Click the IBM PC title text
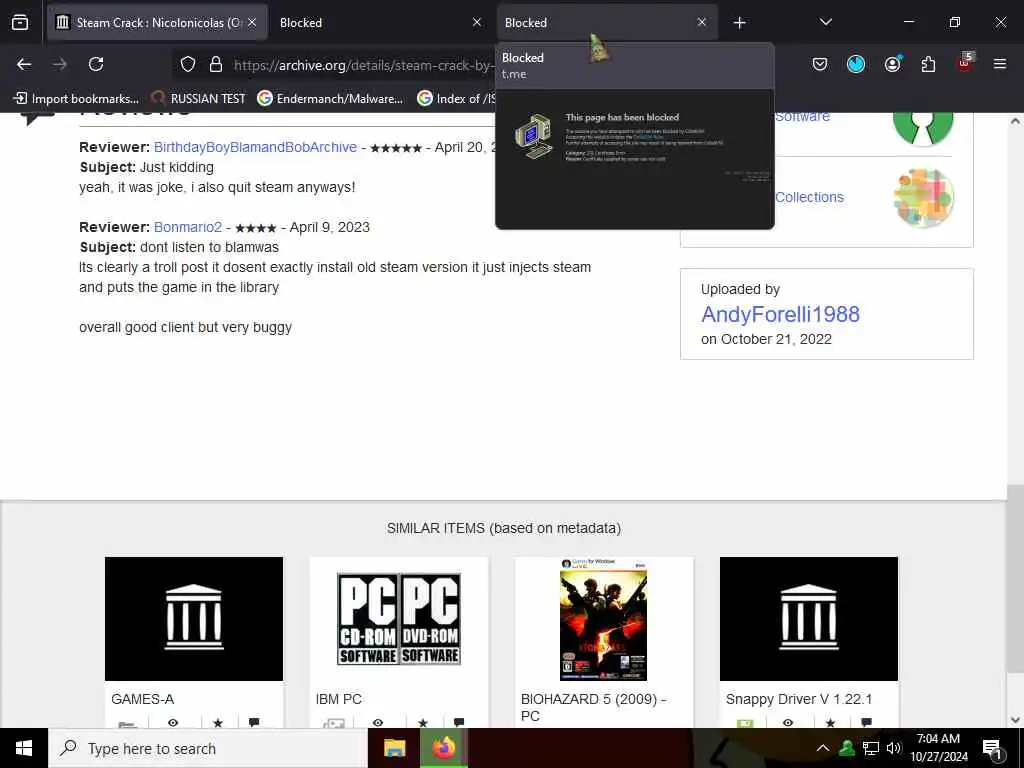This screenshot has width=1024, height=768. pos(338,699)
